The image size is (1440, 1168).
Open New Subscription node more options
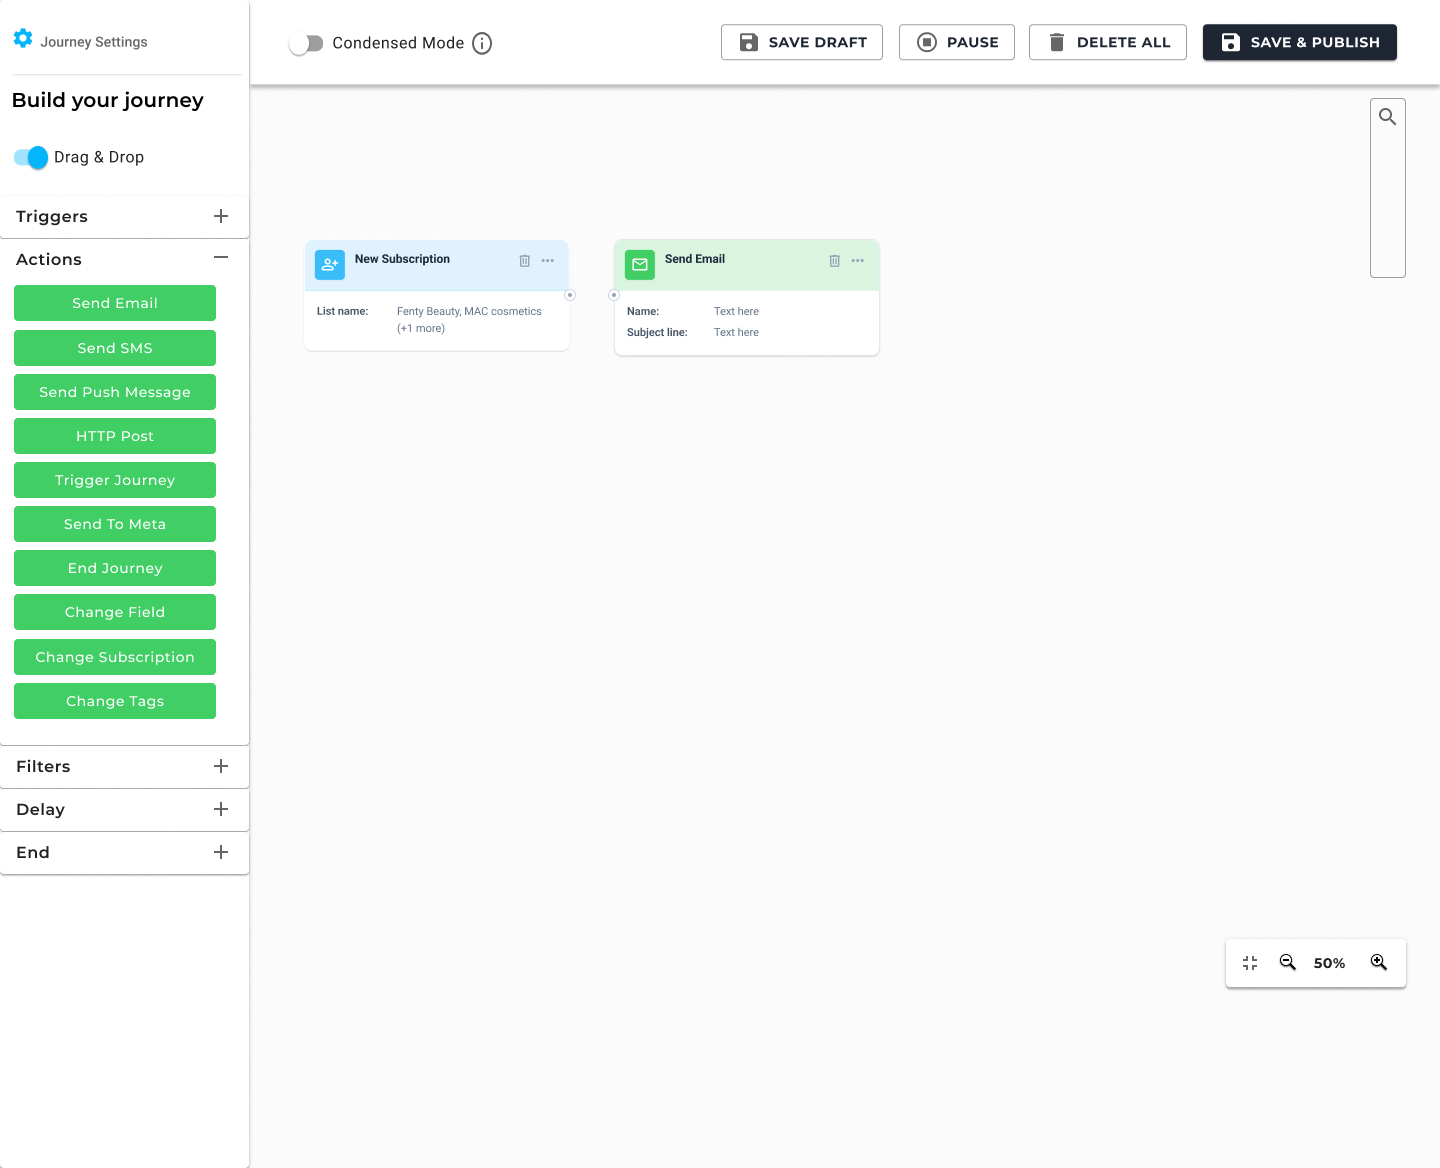pyautogui.click(x=548, y=260)
